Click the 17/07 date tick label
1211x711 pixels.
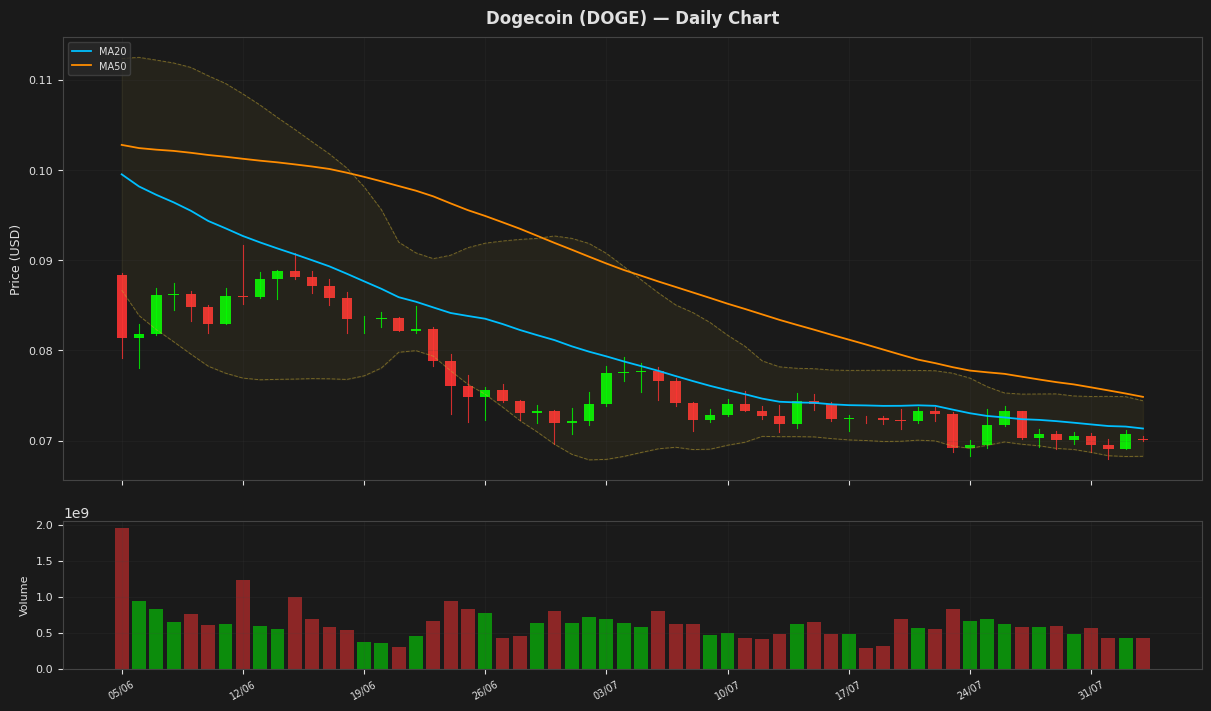coord(846,690)
